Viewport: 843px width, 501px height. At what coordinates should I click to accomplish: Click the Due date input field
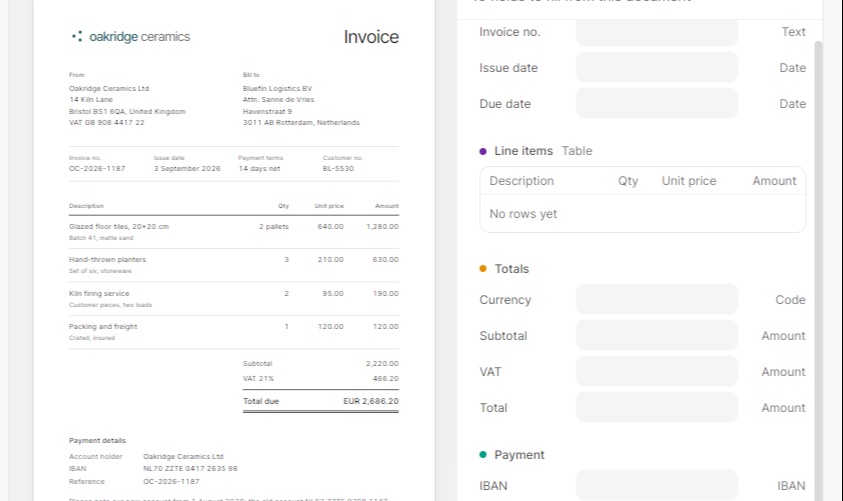[656, 104]
